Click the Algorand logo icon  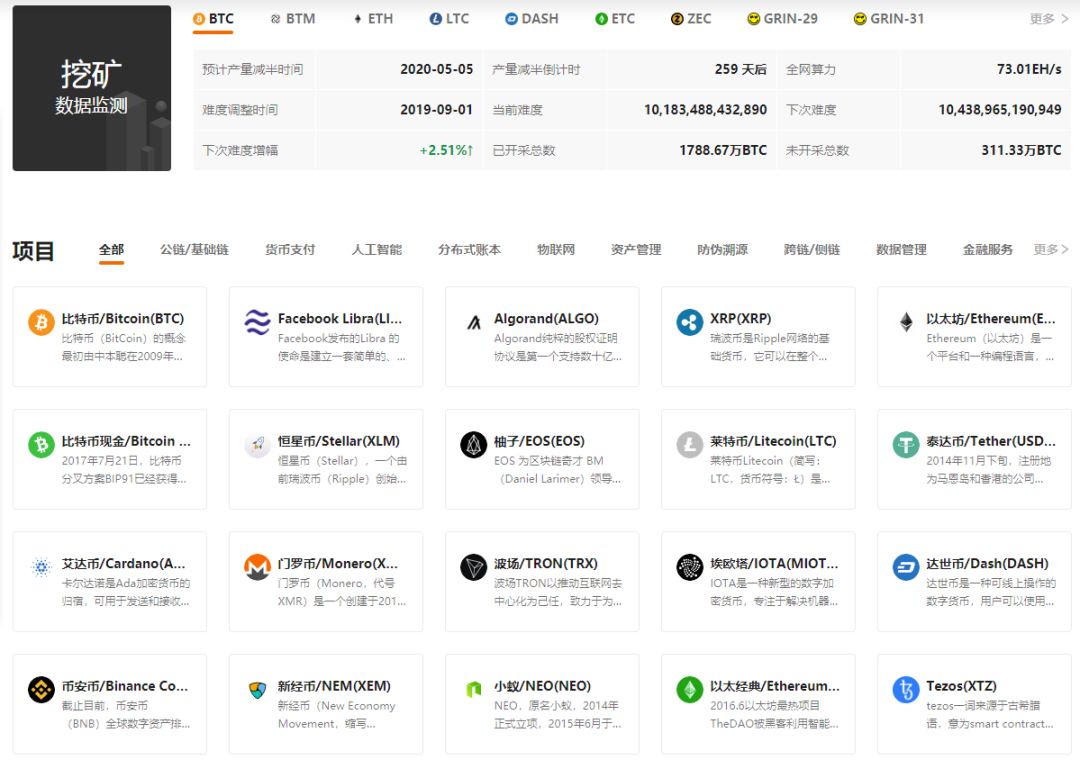point(474,322)
